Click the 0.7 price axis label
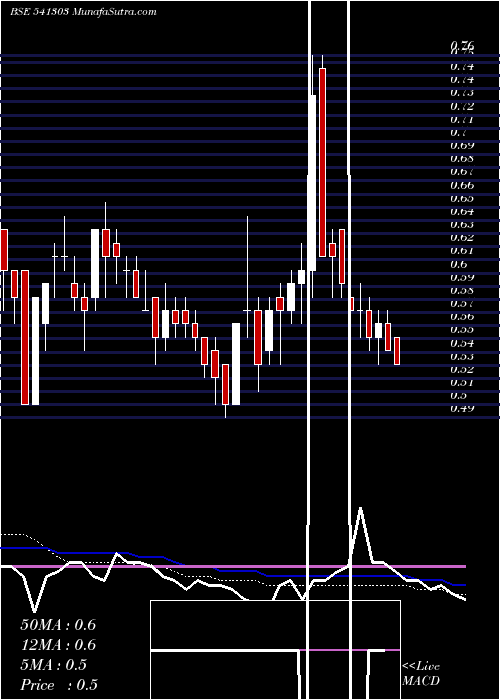 tap(458, 133)
